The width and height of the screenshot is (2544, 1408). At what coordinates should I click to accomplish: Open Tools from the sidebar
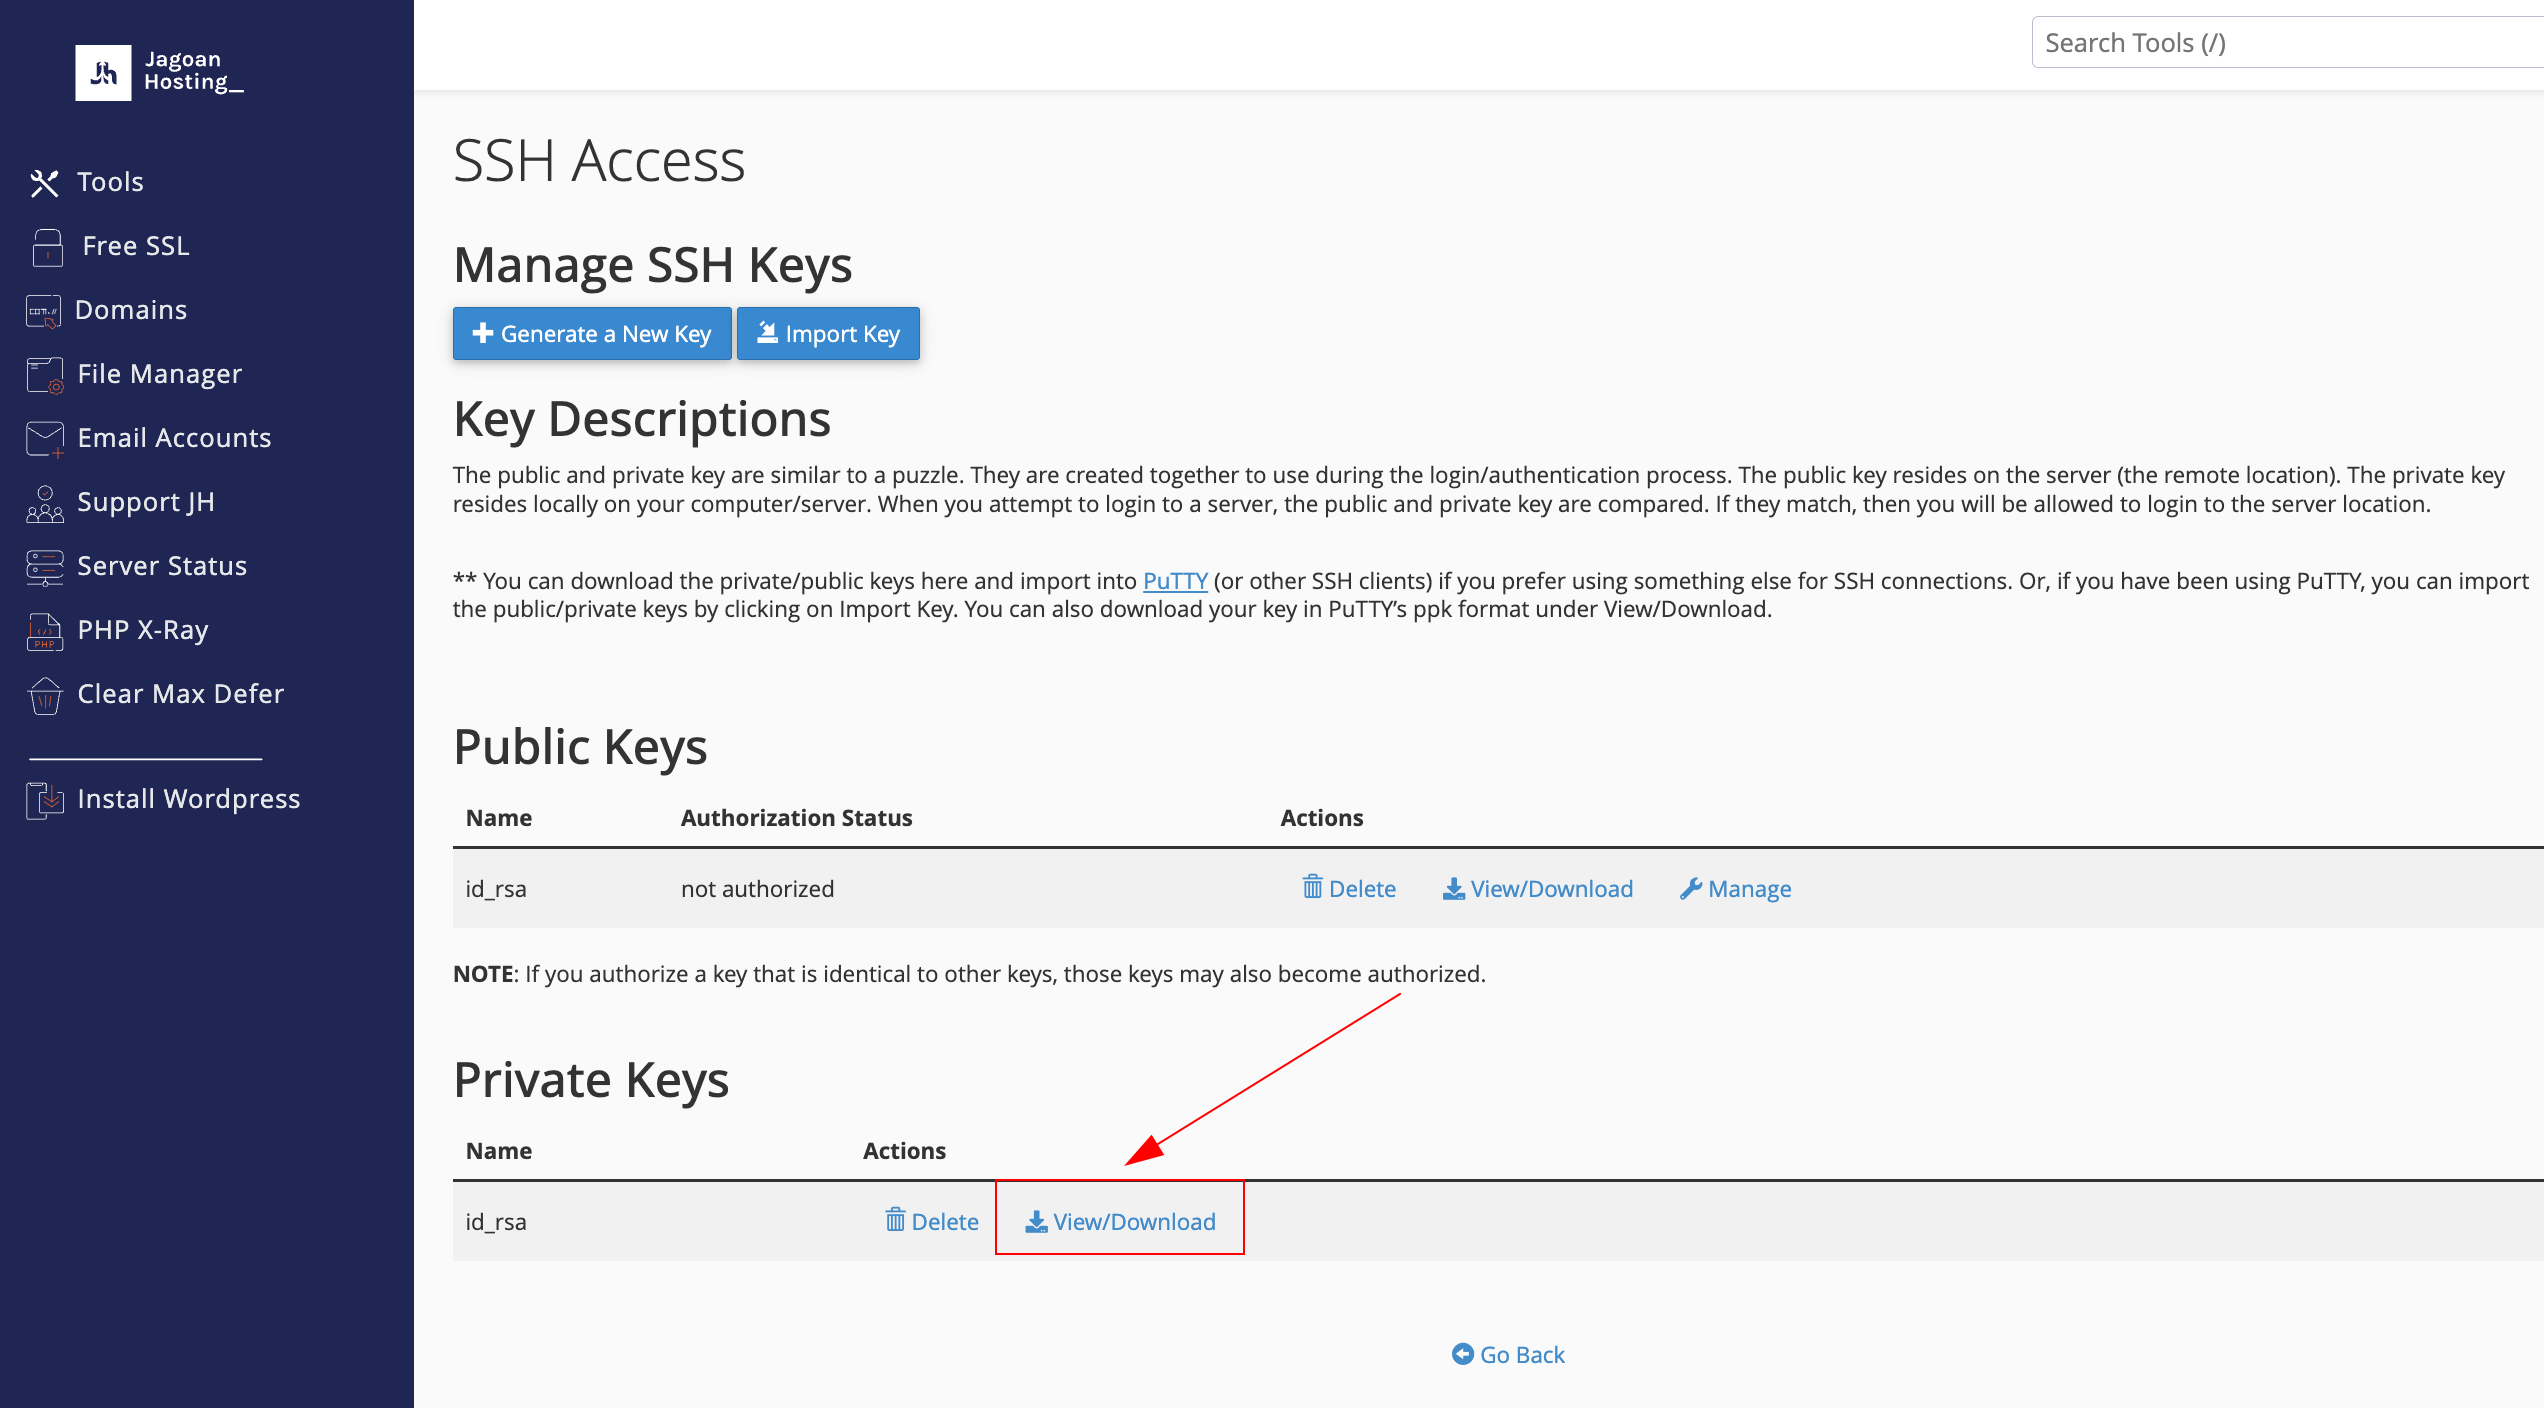110,182
